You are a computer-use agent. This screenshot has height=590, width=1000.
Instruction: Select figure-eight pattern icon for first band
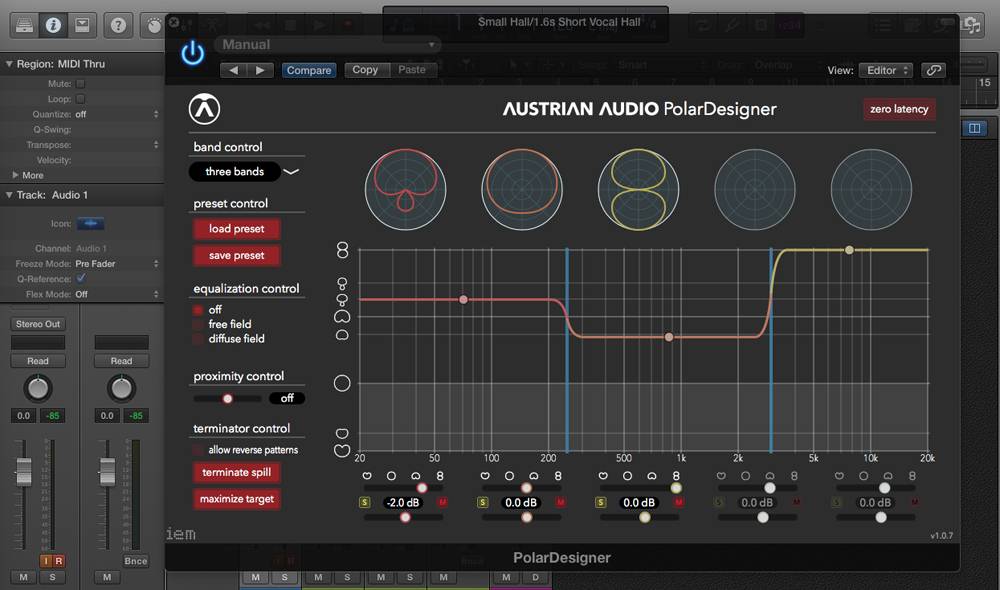click(439, 476)
